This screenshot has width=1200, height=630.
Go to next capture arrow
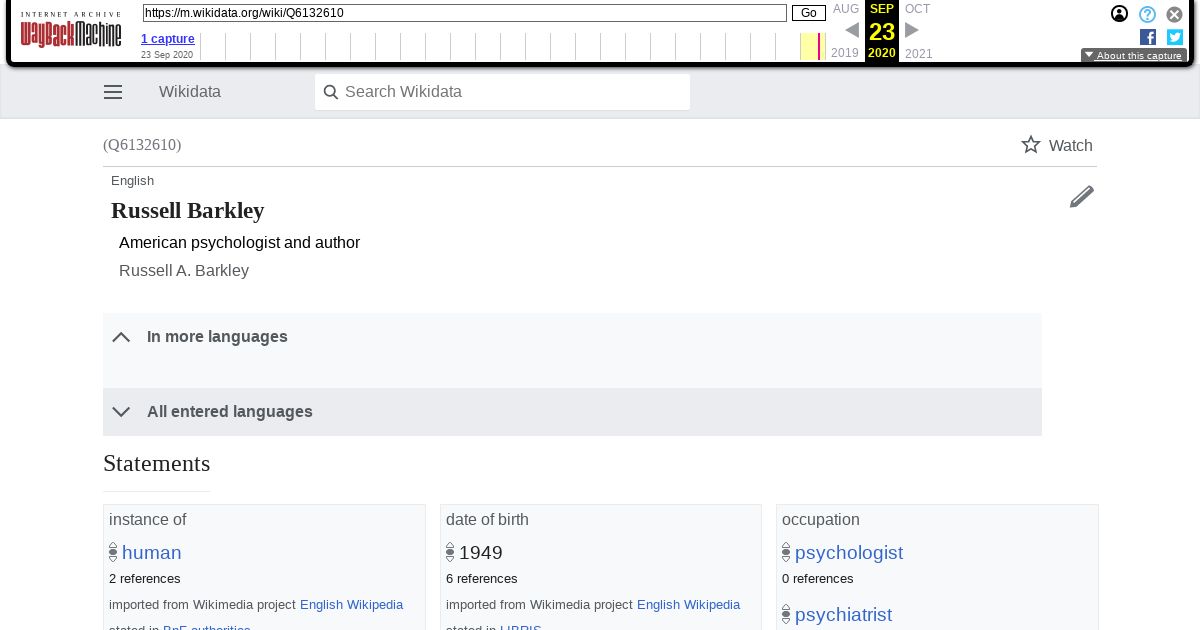point(912,30)
